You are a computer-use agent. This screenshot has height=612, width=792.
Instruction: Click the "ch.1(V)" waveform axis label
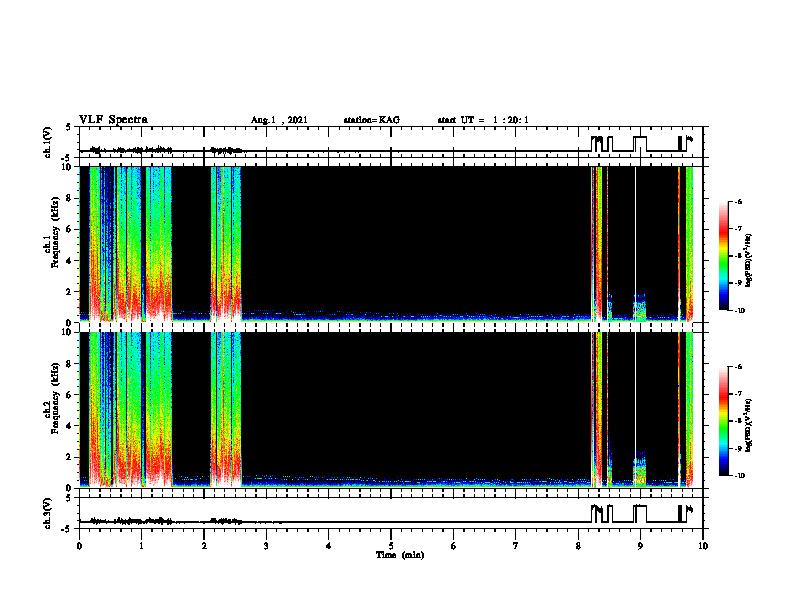(x=47, y=142)
